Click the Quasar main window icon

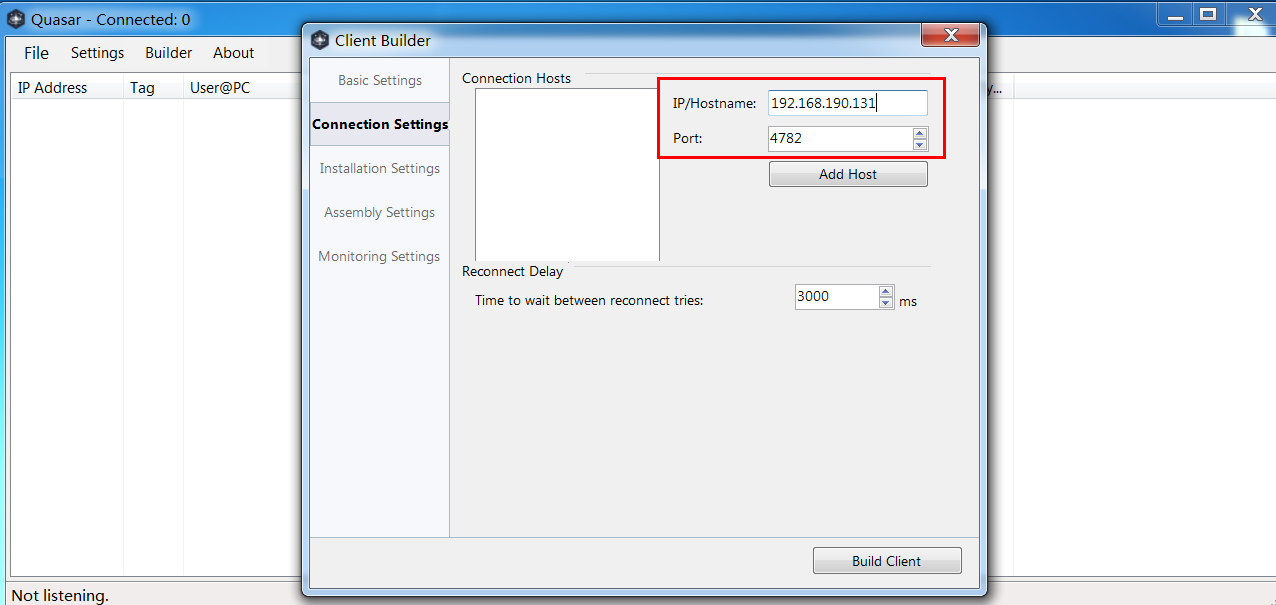point(16,19)
